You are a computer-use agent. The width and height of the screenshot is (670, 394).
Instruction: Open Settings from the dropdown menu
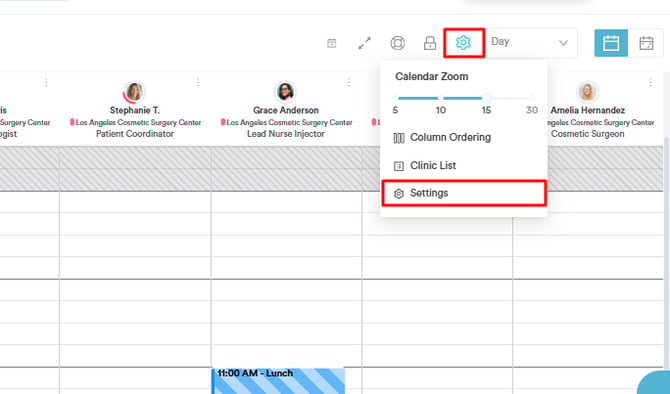coord(464,193)
